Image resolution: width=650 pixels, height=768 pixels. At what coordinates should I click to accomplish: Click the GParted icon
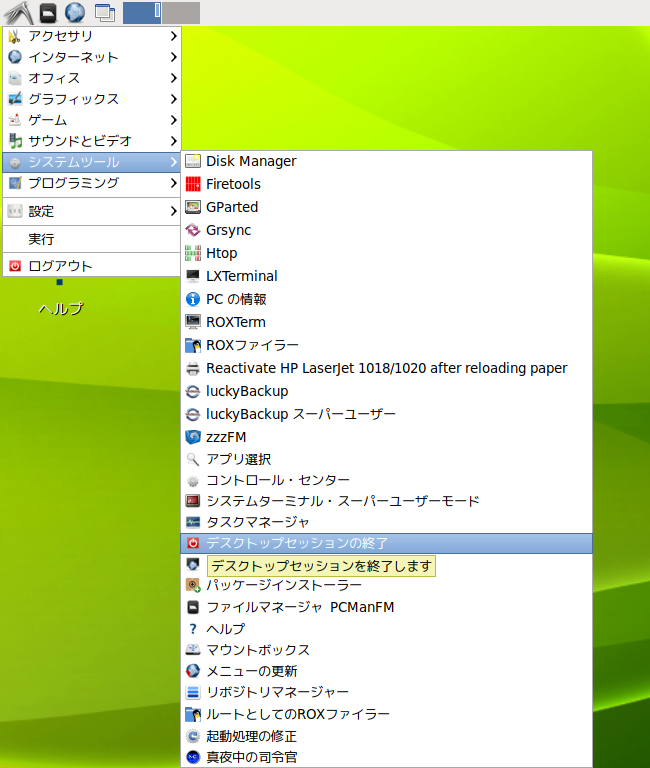click(x=193, y=207)
